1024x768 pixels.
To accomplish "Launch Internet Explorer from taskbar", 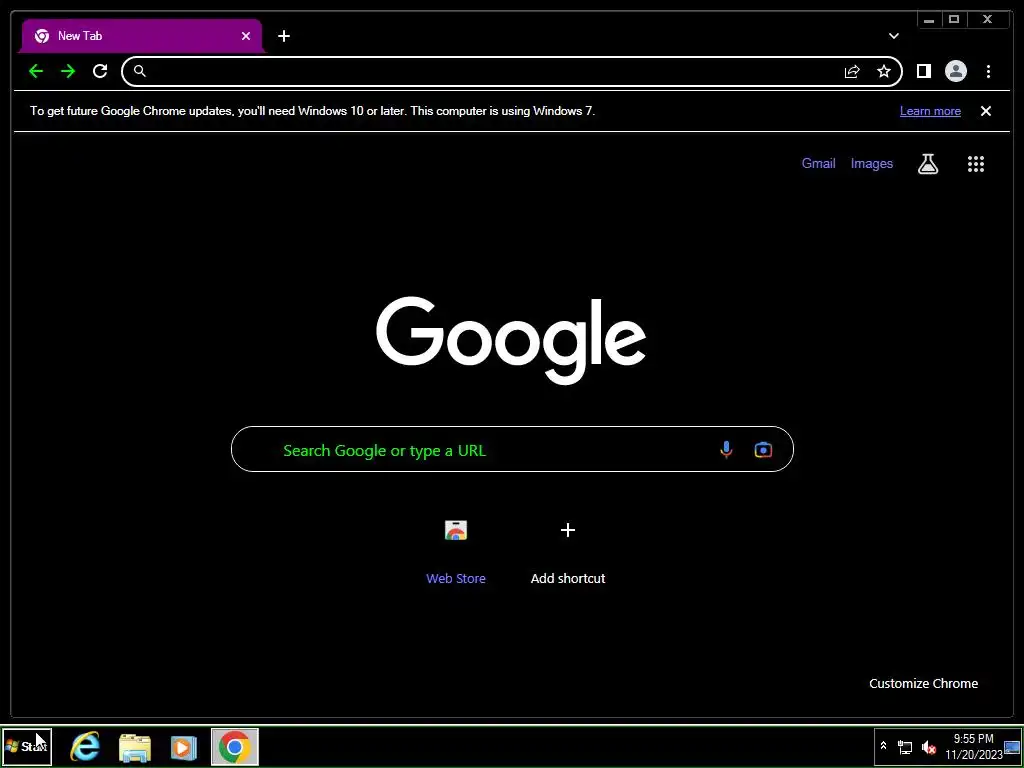I will pyautogui.click(x=86, y=746).
